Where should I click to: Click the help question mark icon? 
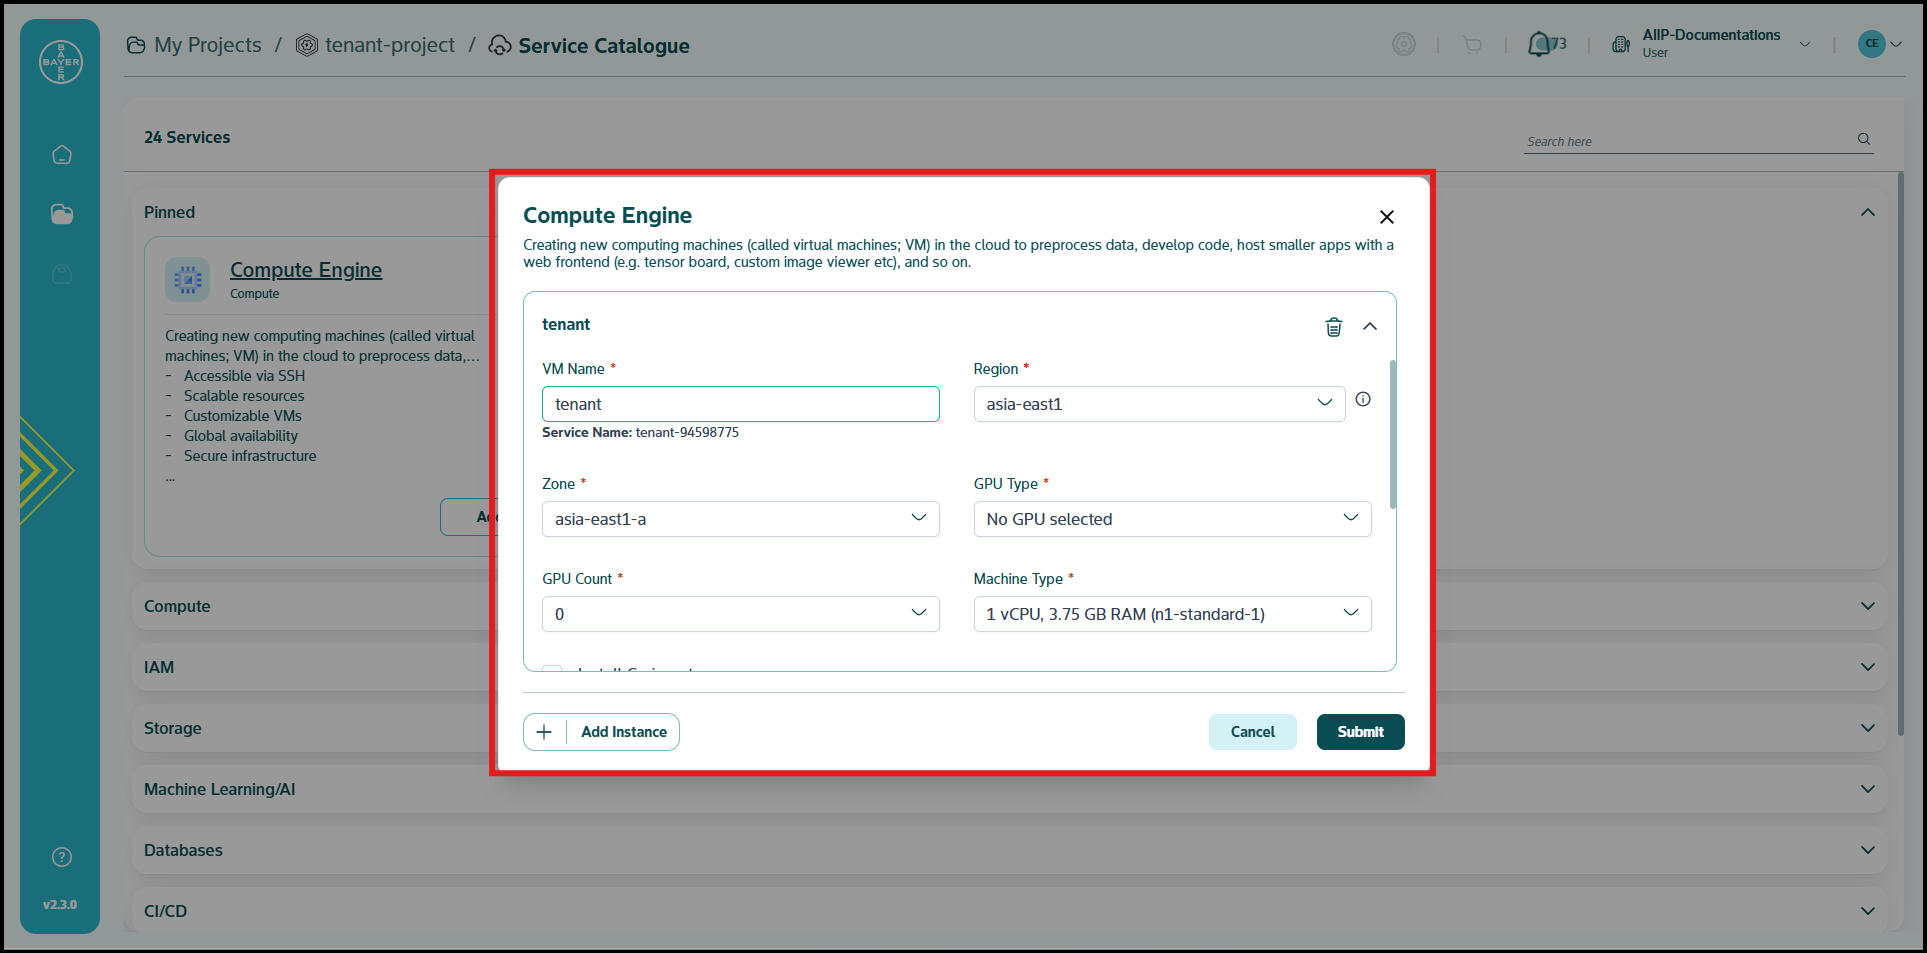(62, 857)
